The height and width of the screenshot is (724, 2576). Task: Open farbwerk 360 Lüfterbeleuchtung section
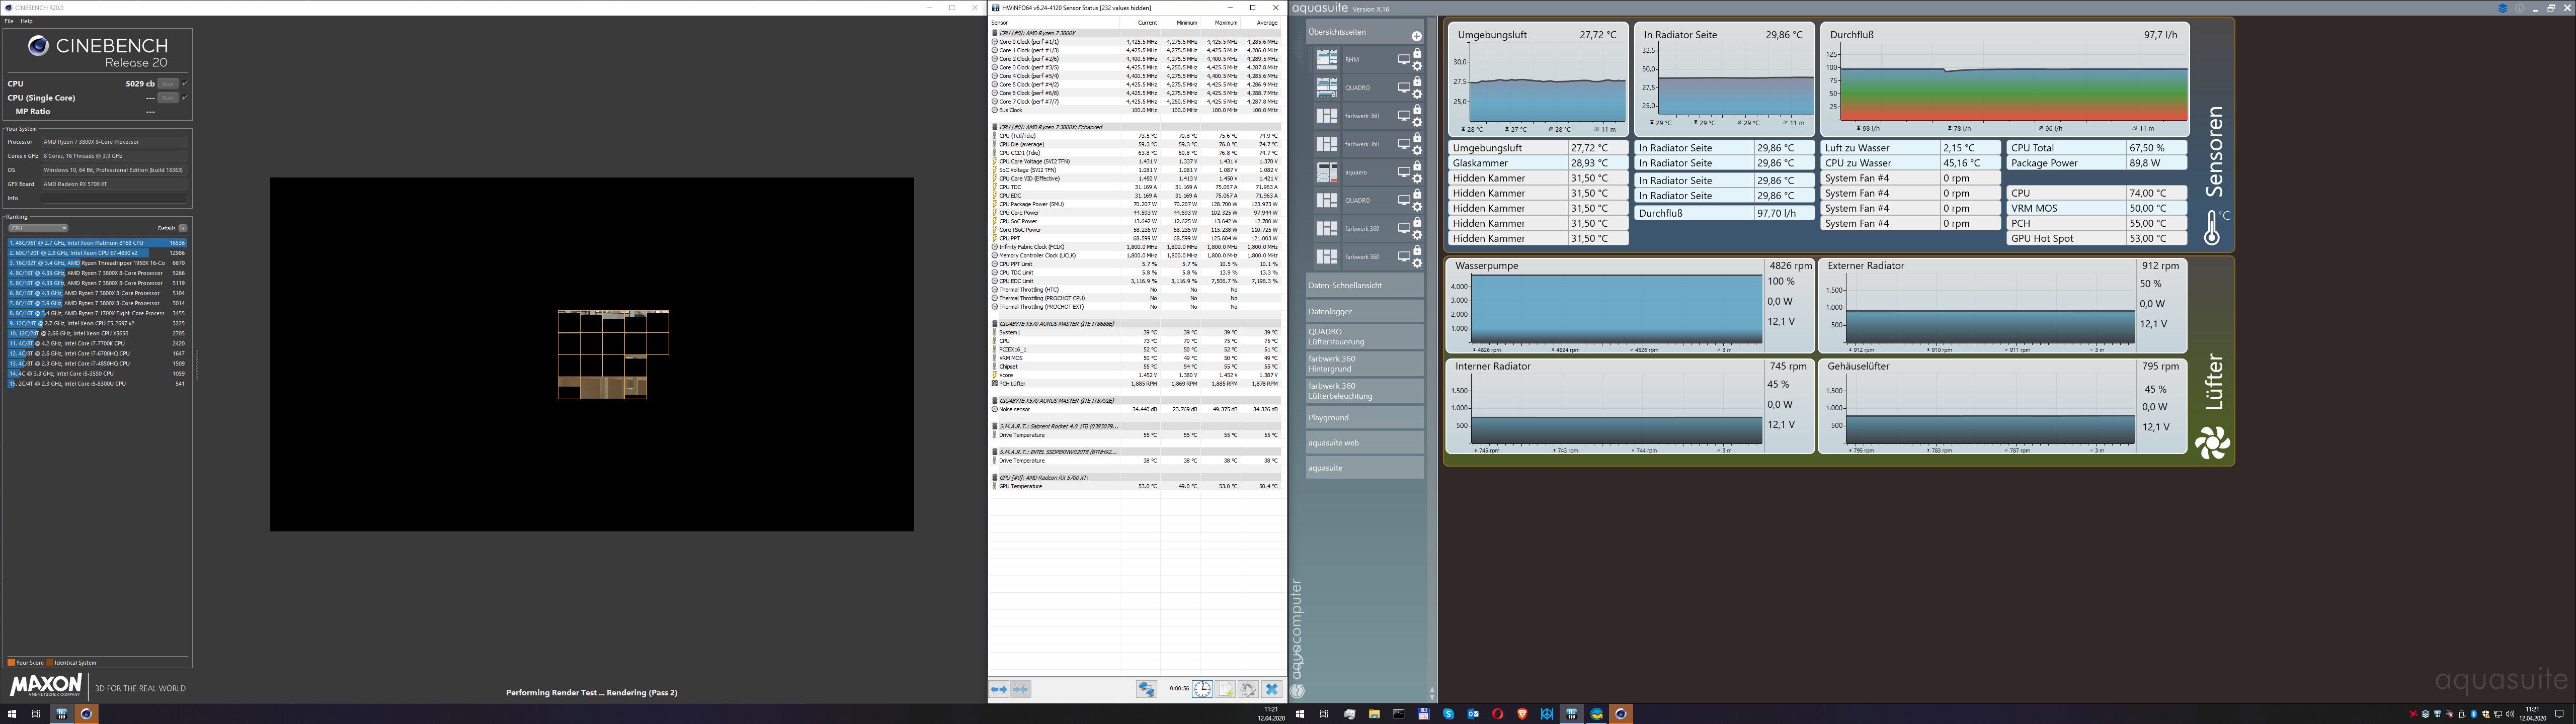click(x=1365, y=391)
